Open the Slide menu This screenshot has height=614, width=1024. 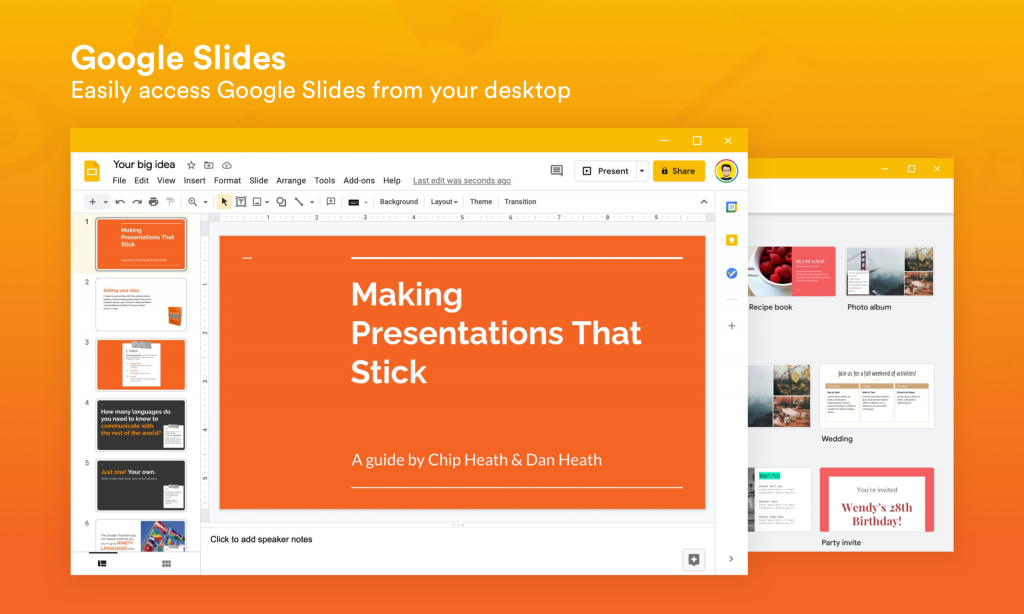(x=259, y=180)
